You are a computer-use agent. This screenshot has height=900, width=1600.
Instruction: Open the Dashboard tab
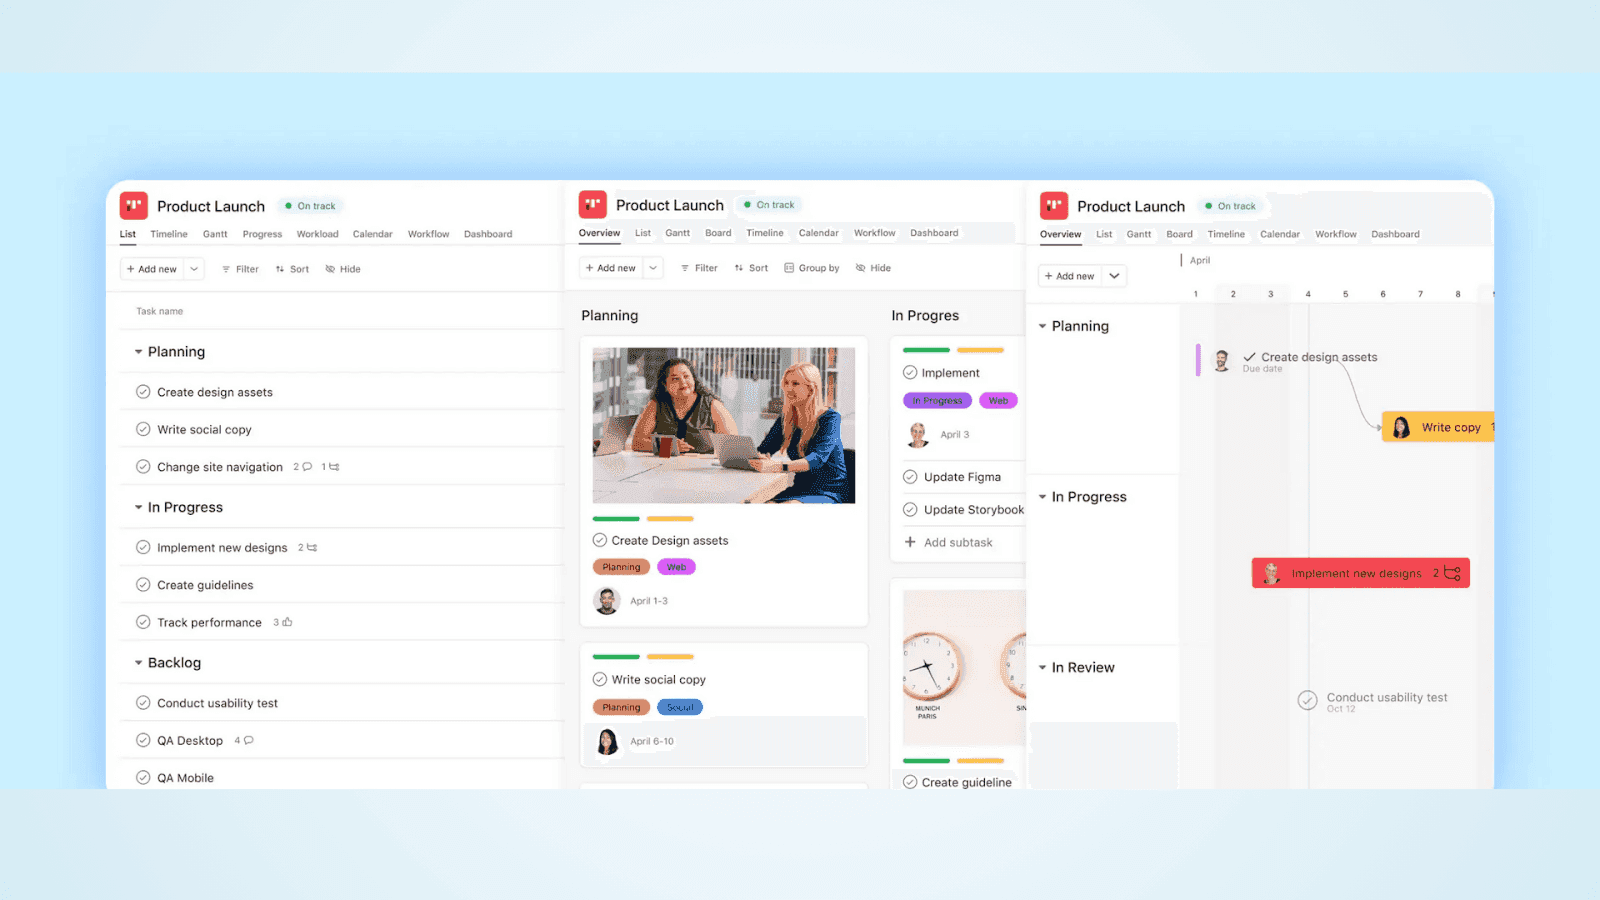click(488, 233)
